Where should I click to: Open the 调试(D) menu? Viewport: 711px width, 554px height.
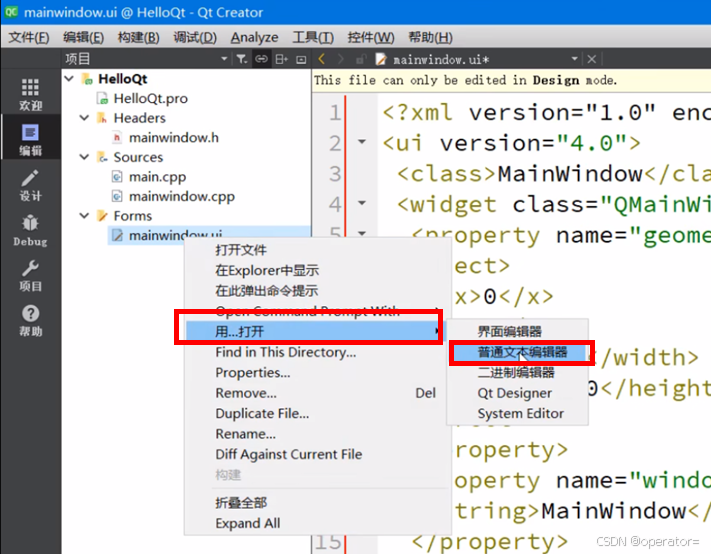pyautogui.click(x=195, y=37)
